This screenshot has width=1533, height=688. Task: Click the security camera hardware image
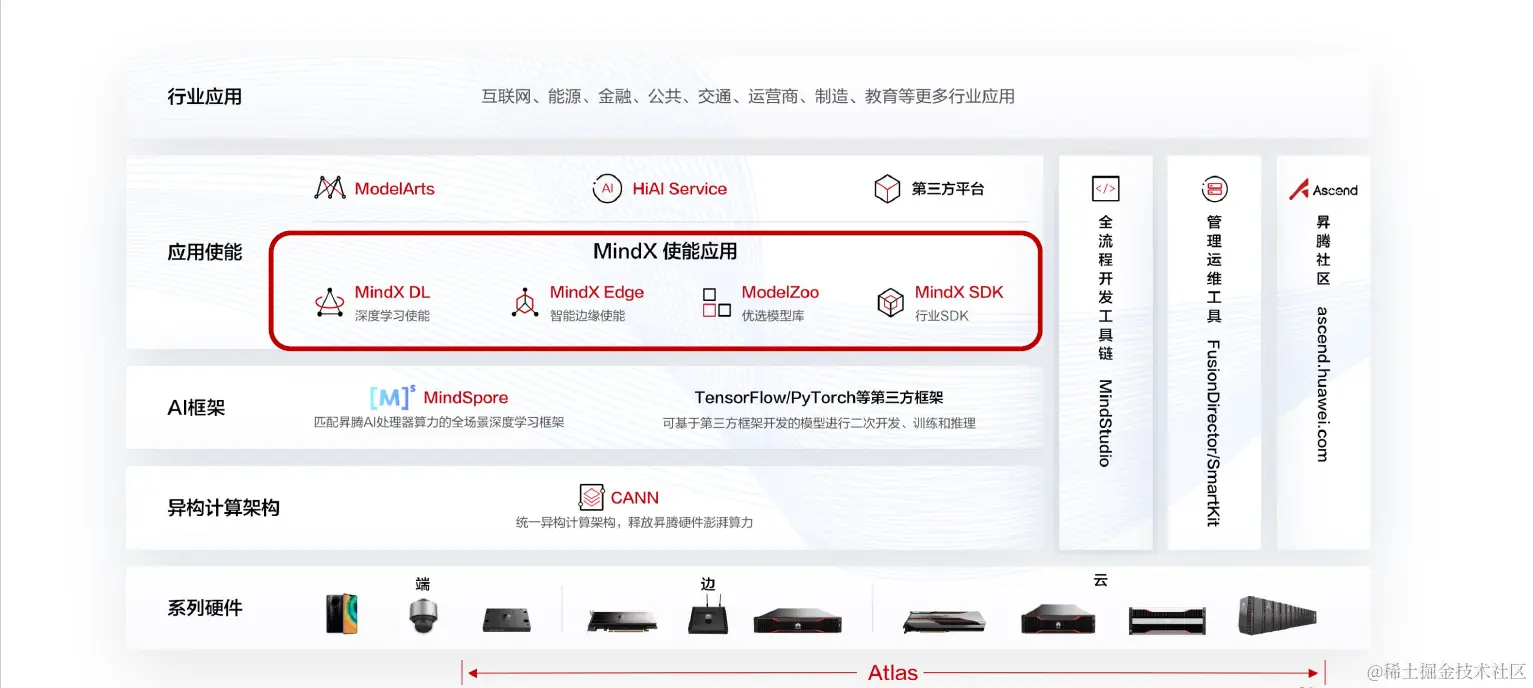coord(424,616)
